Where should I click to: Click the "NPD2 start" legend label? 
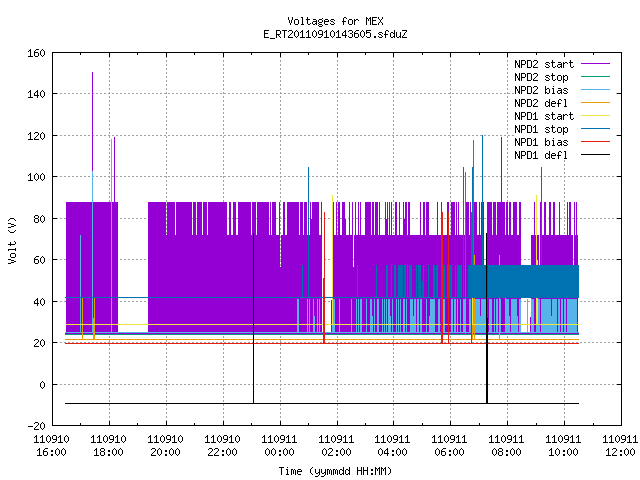tap(544, 64)
